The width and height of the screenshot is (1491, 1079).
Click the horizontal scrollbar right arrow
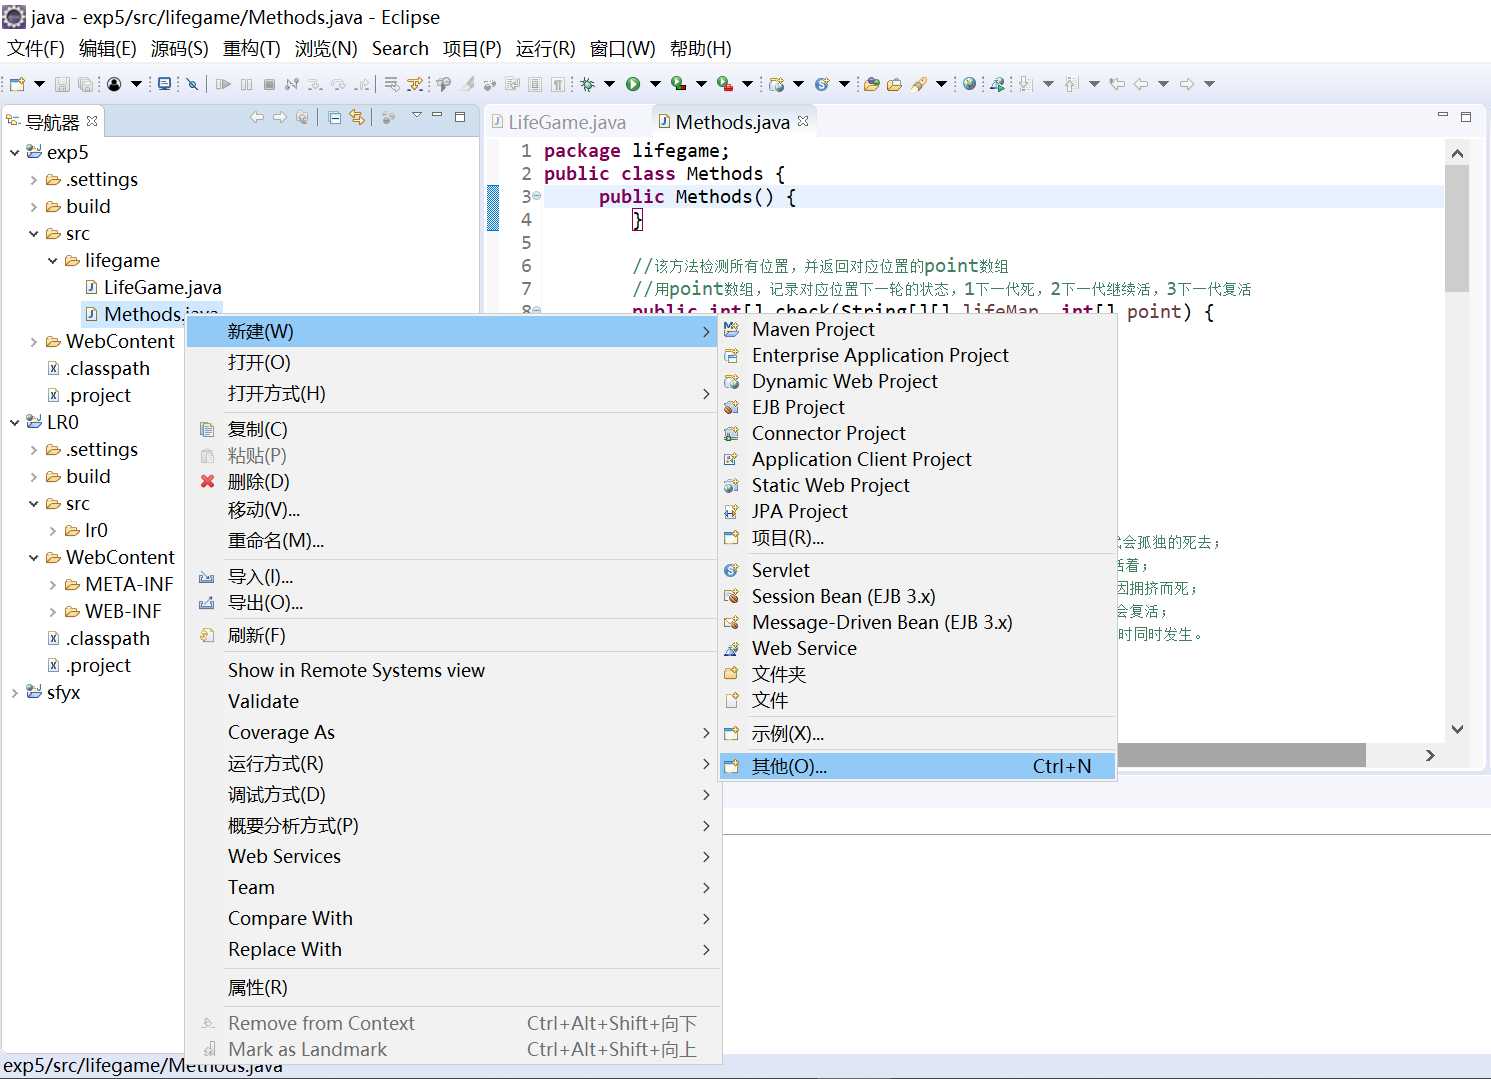coord(1430,755)
